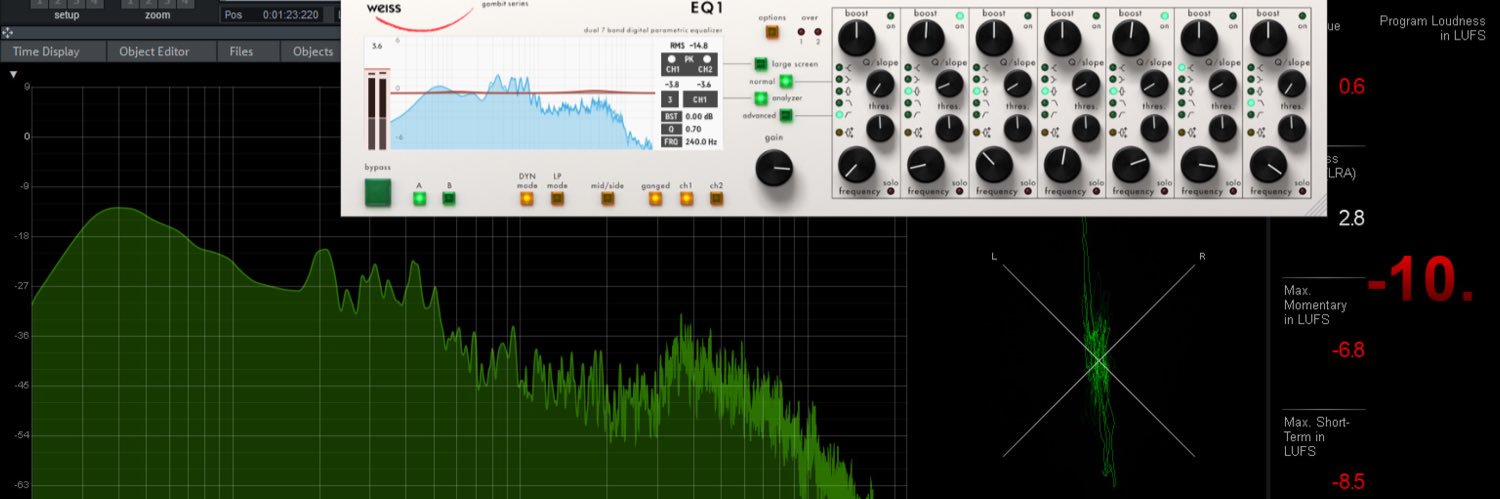The height and width of the screenshot is (499, 1500).
Task: Click the move handle icon above tabs
Action: tap(7, 33)
